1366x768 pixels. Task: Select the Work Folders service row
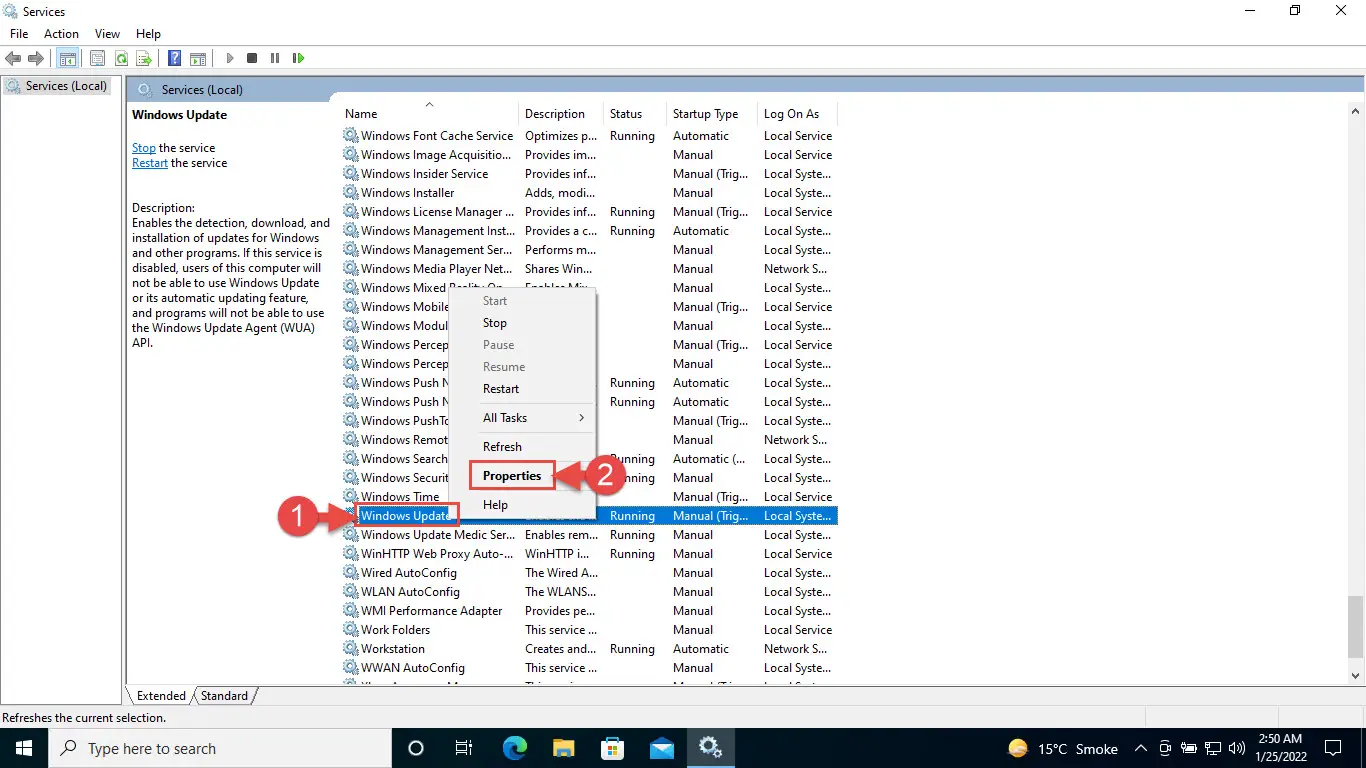590,630
